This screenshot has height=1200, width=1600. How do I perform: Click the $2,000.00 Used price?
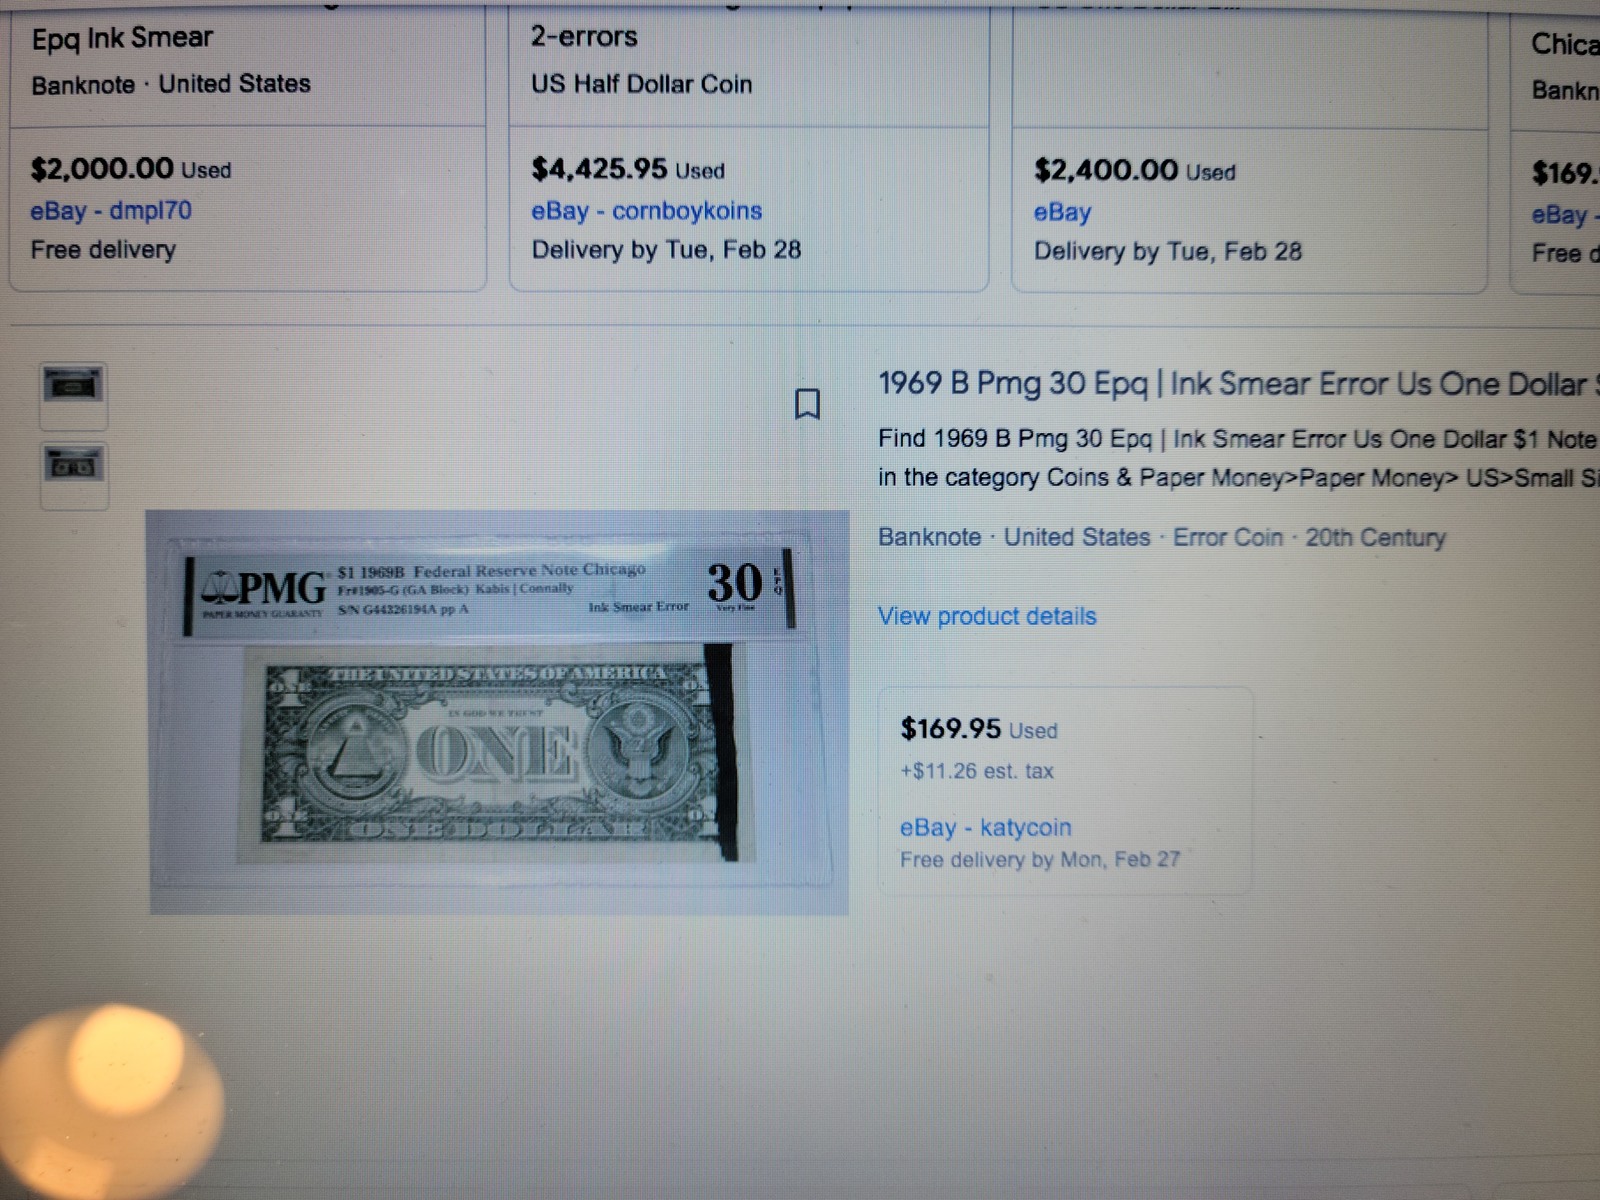130,169
